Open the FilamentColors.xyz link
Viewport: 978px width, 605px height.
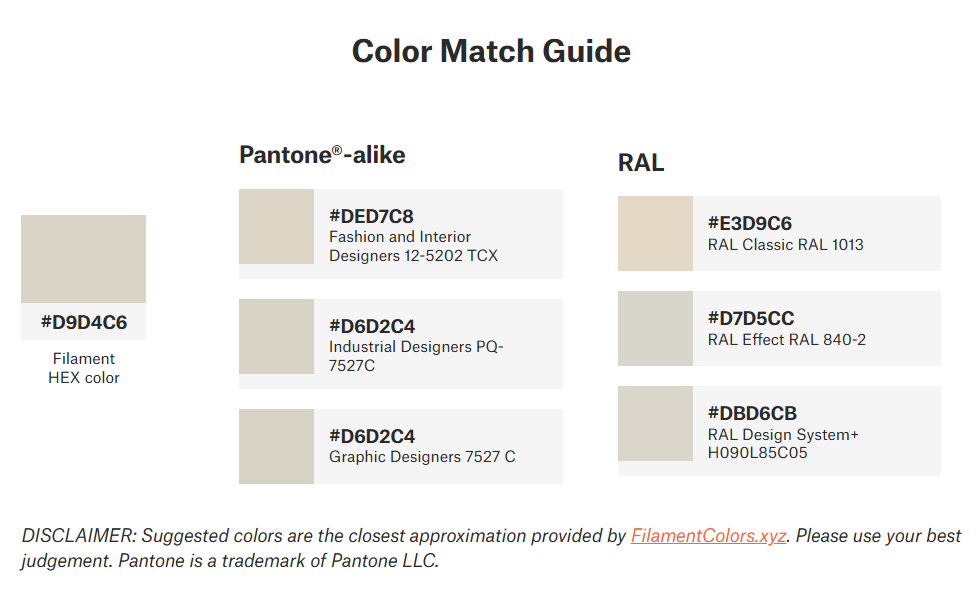point(708,536)
